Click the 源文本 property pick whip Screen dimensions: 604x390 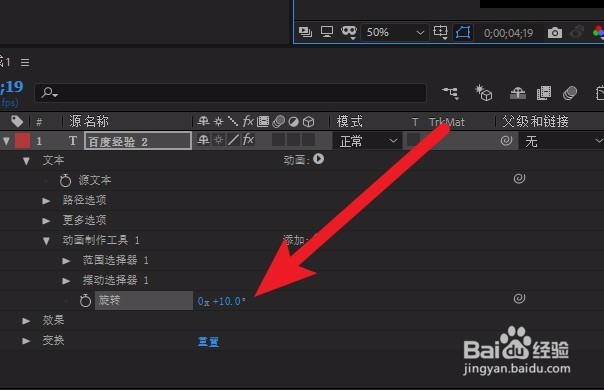pyautogui.click(x=519, y=178)
